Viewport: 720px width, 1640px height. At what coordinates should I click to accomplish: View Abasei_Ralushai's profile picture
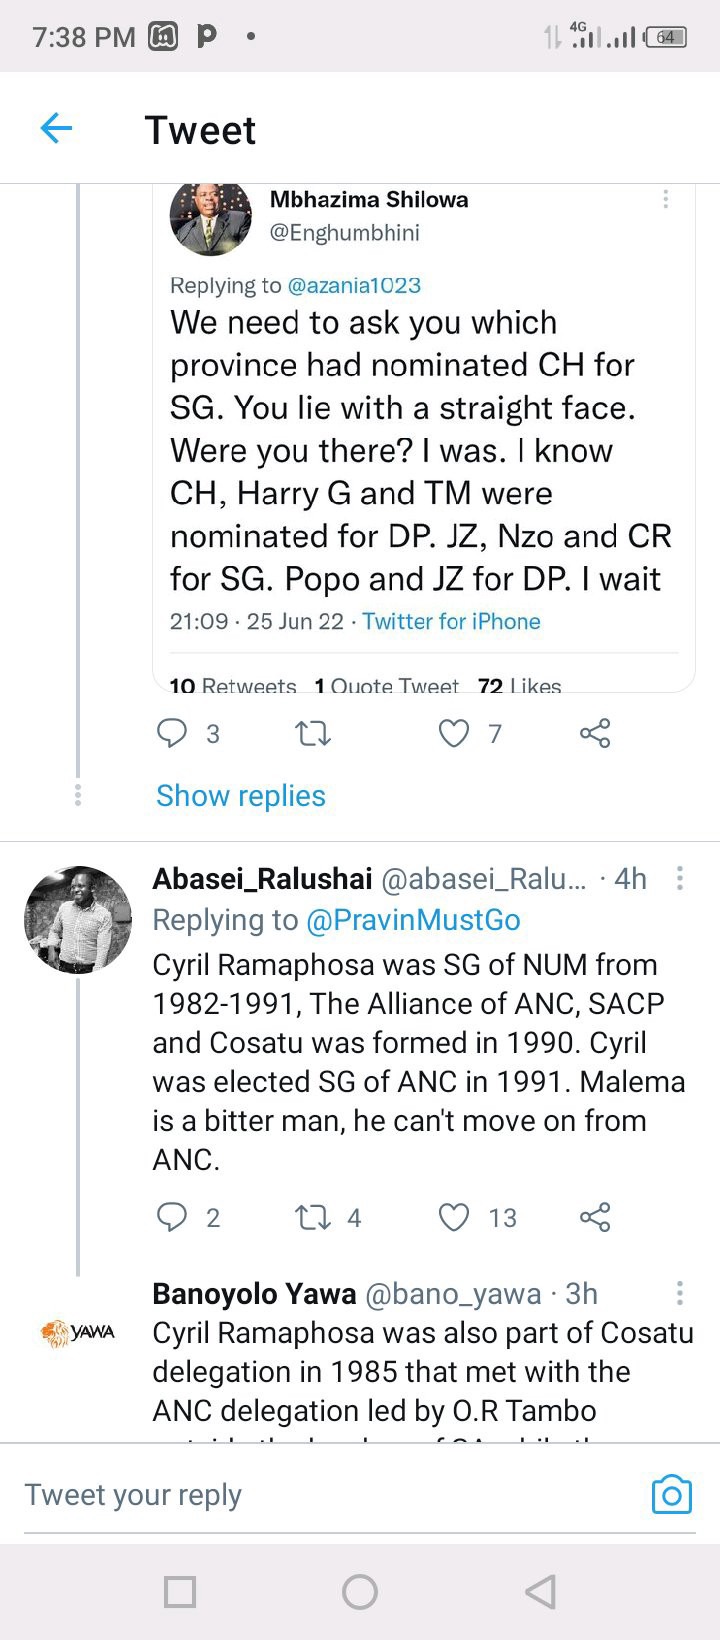click(x=78, y=920)
